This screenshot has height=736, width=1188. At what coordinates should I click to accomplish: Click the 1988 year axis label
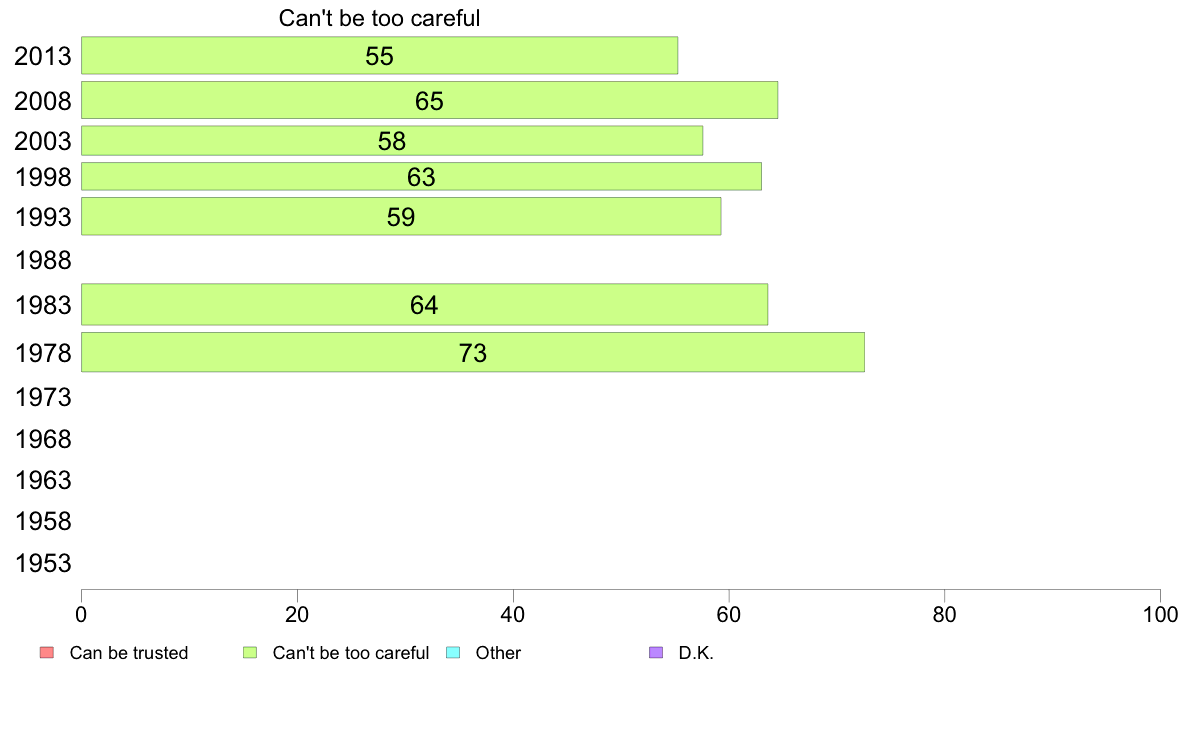click(x=43, y=261)
